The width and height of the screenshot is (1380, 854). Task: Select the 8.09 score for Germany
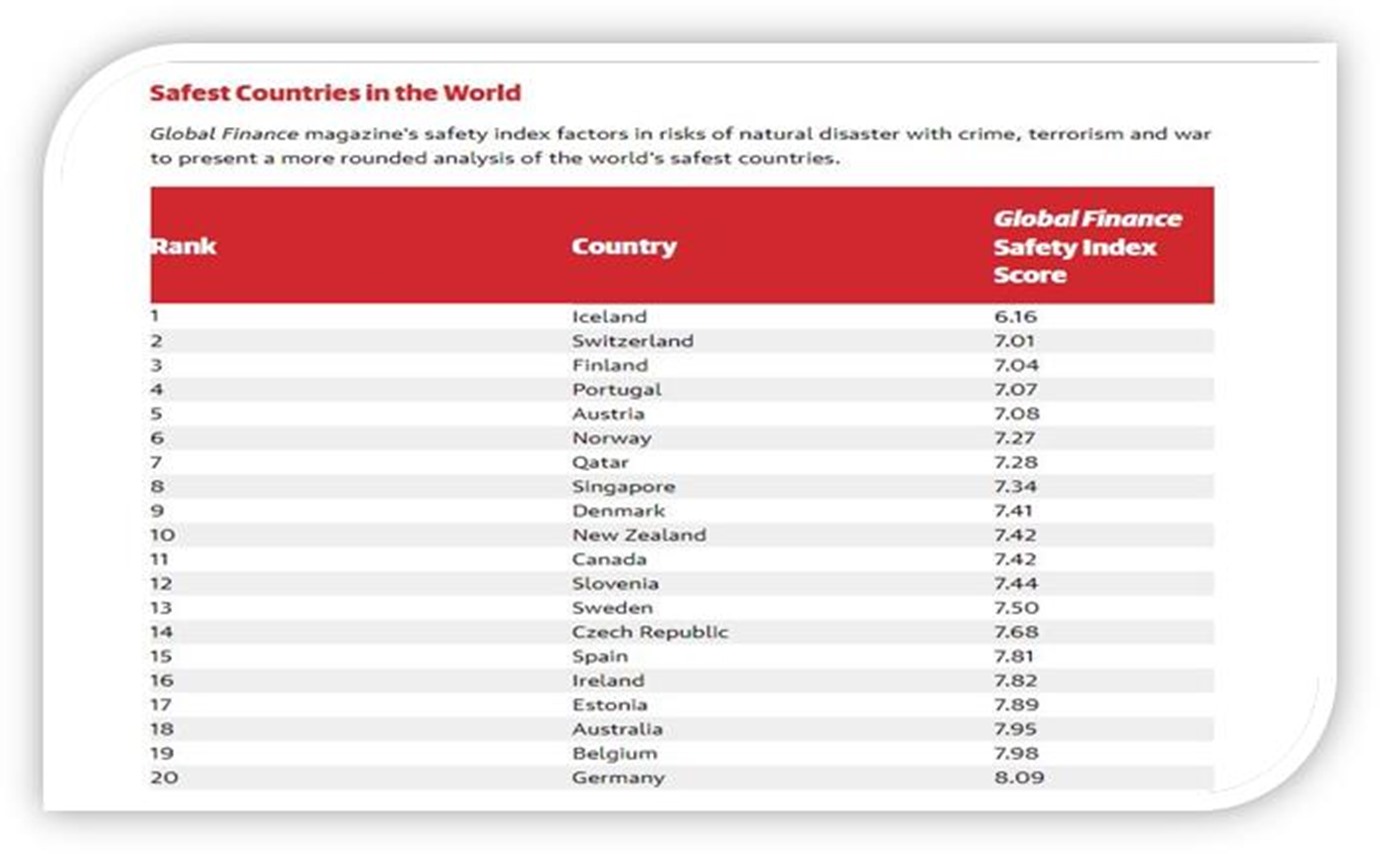1018,778
